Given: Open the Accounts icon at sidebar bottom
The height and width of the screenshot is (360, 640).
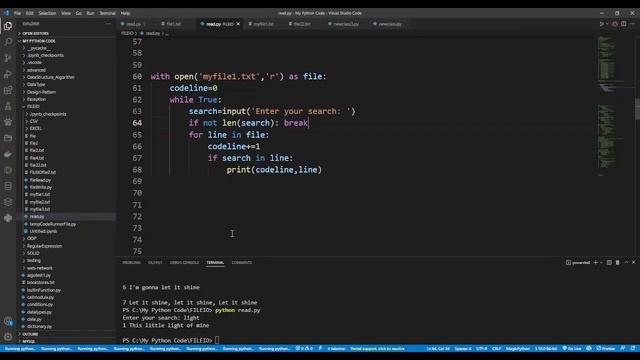Looking at the screenshot, I should coord(8,322).
